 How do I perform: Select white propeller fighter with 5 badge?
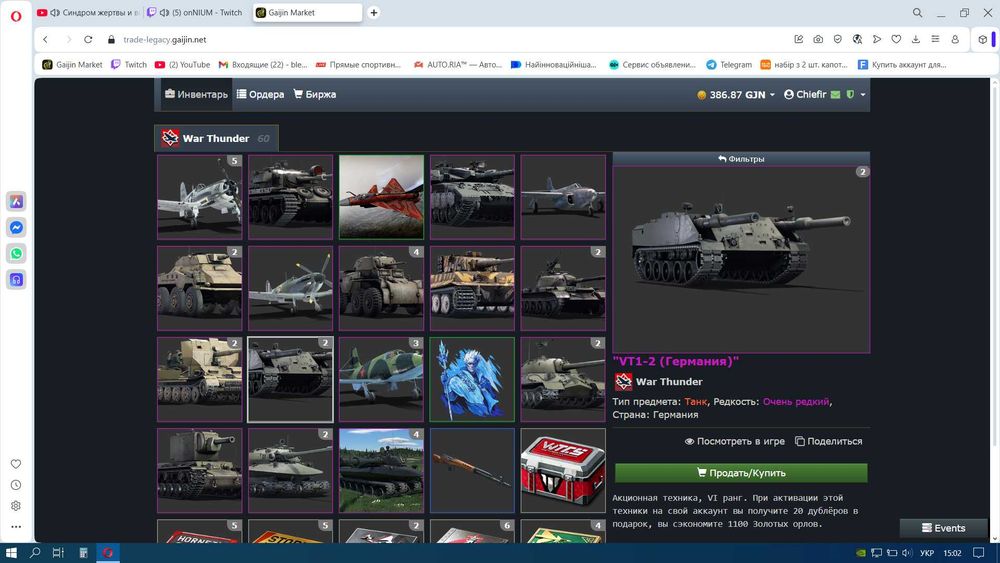[x=200, y=197]
